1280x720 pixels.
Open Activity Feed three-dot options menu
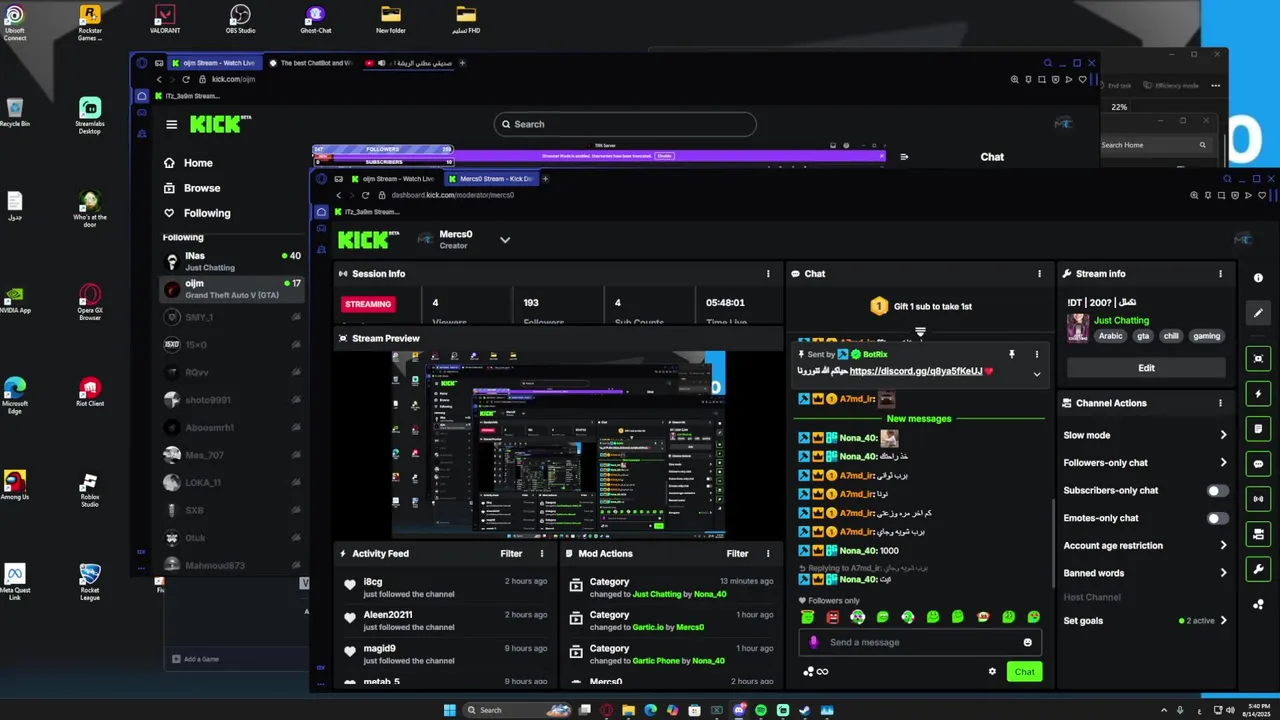pyautogui.click(x=542, y=553)
